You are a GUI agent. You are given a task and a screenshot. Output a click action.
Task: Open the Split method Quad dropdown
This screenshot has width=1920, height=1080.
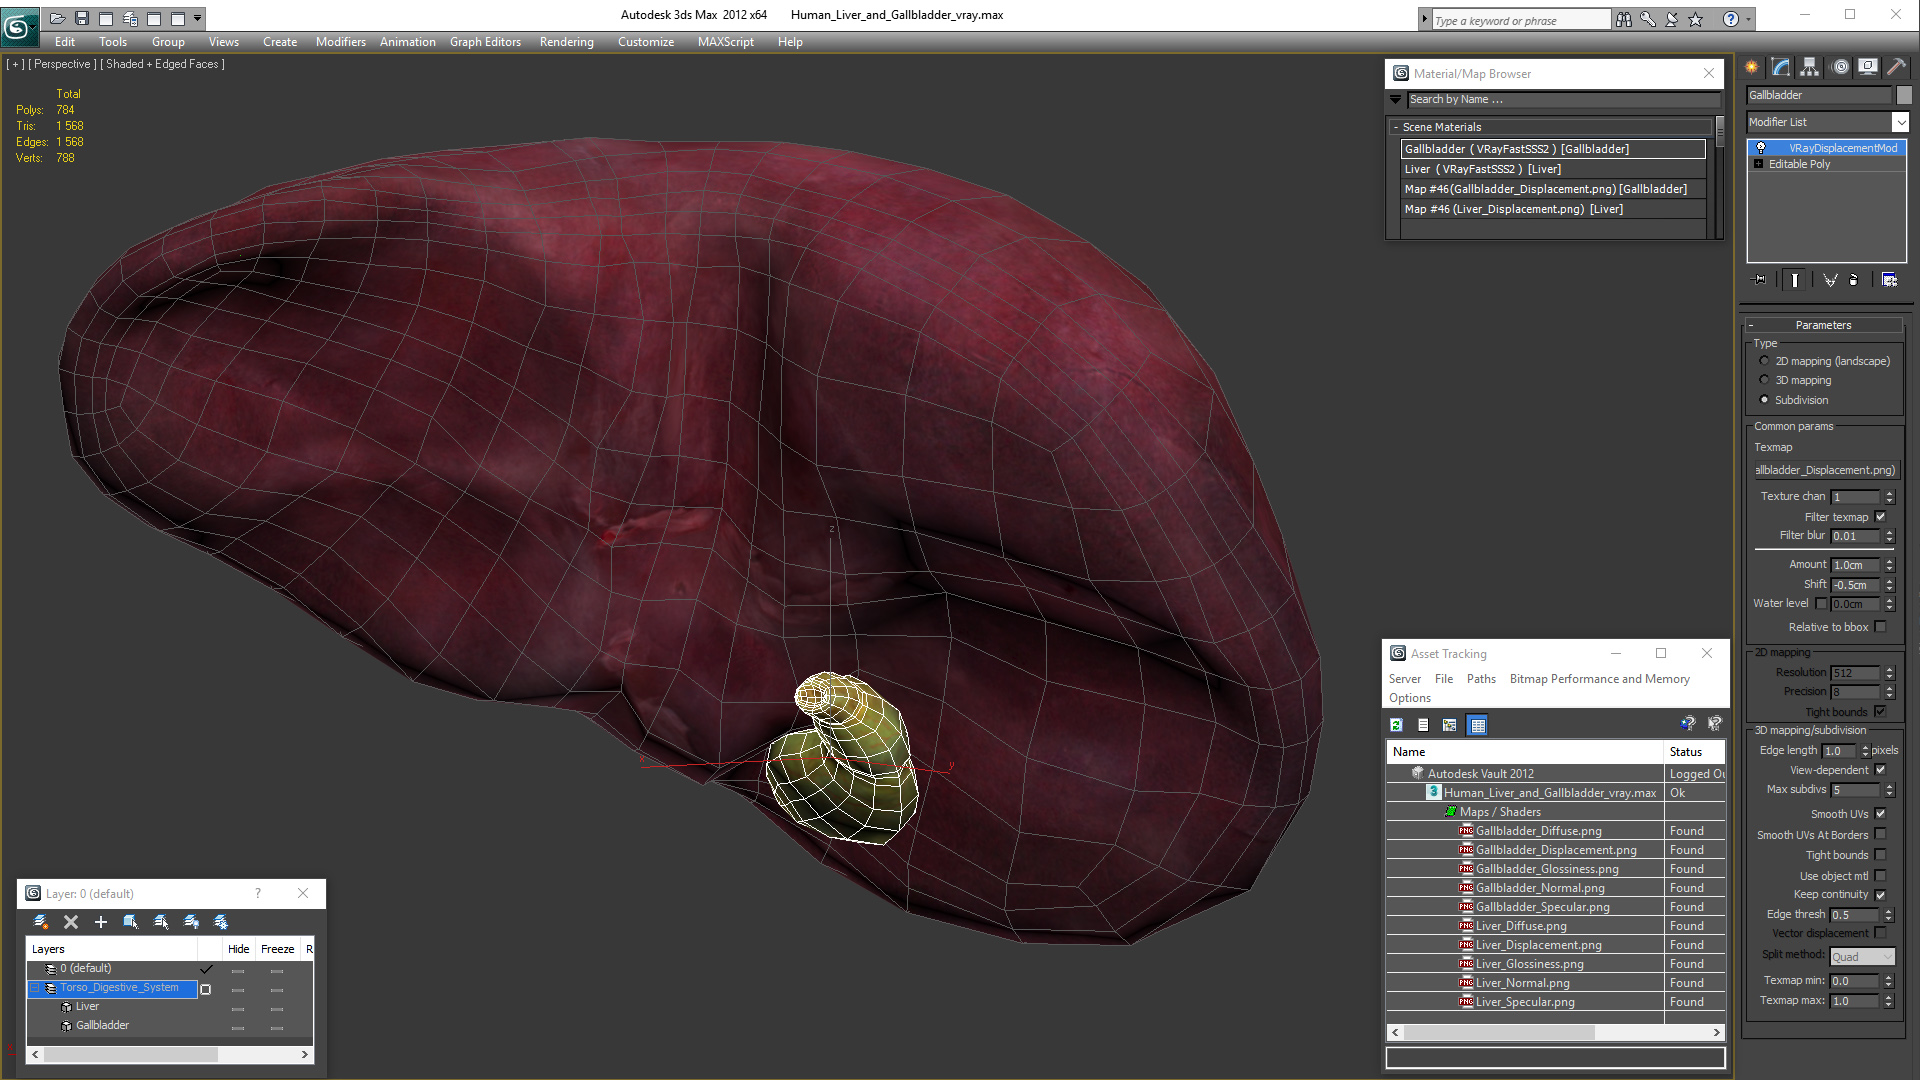[x=1862, y=957]
